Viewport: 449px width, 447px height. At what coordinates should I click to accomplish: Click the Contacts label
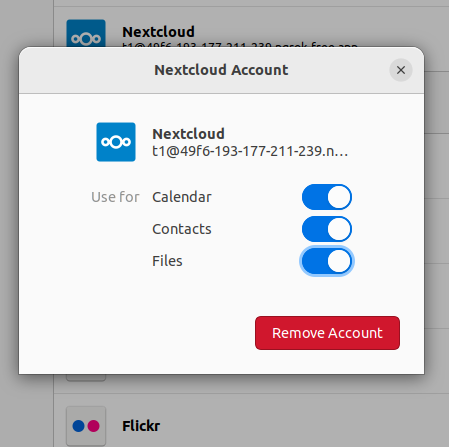pos(182,229)
